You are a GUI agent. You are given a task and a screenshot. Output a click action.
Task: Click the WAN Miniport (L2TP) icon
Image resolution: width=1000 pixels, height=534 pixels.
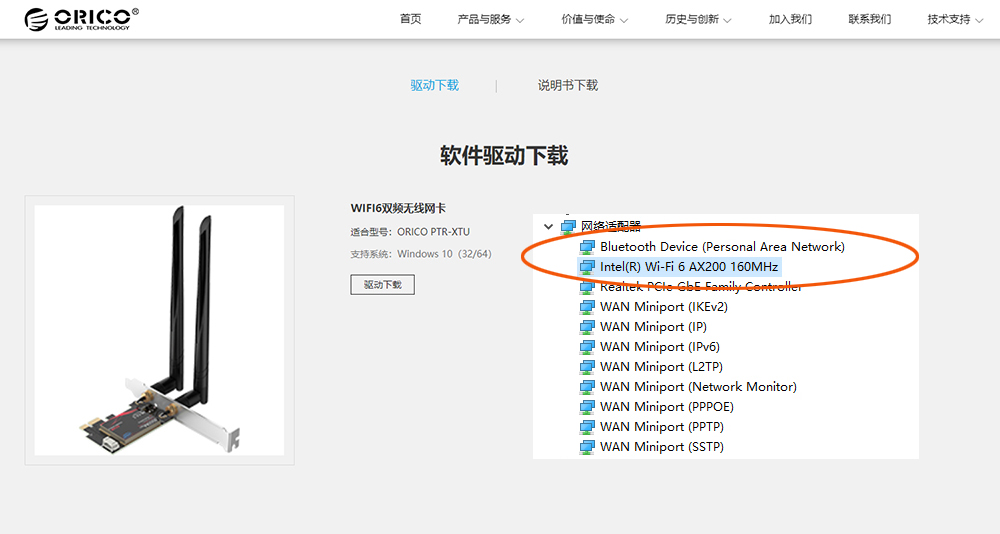tap(587, 367)
